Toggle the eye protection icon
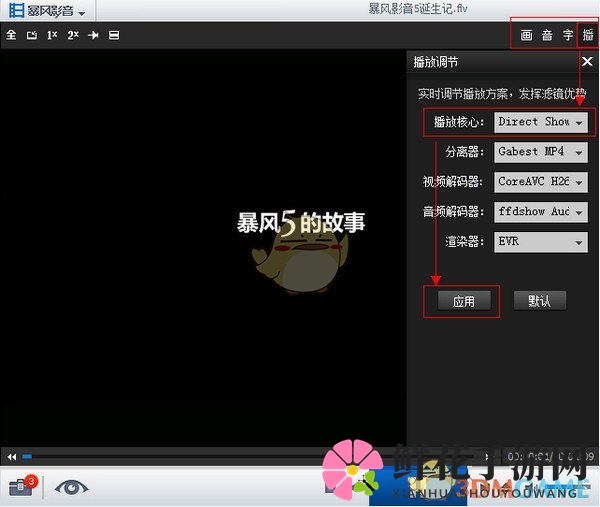Screen dimensions: 600x507 coord(71,487)
